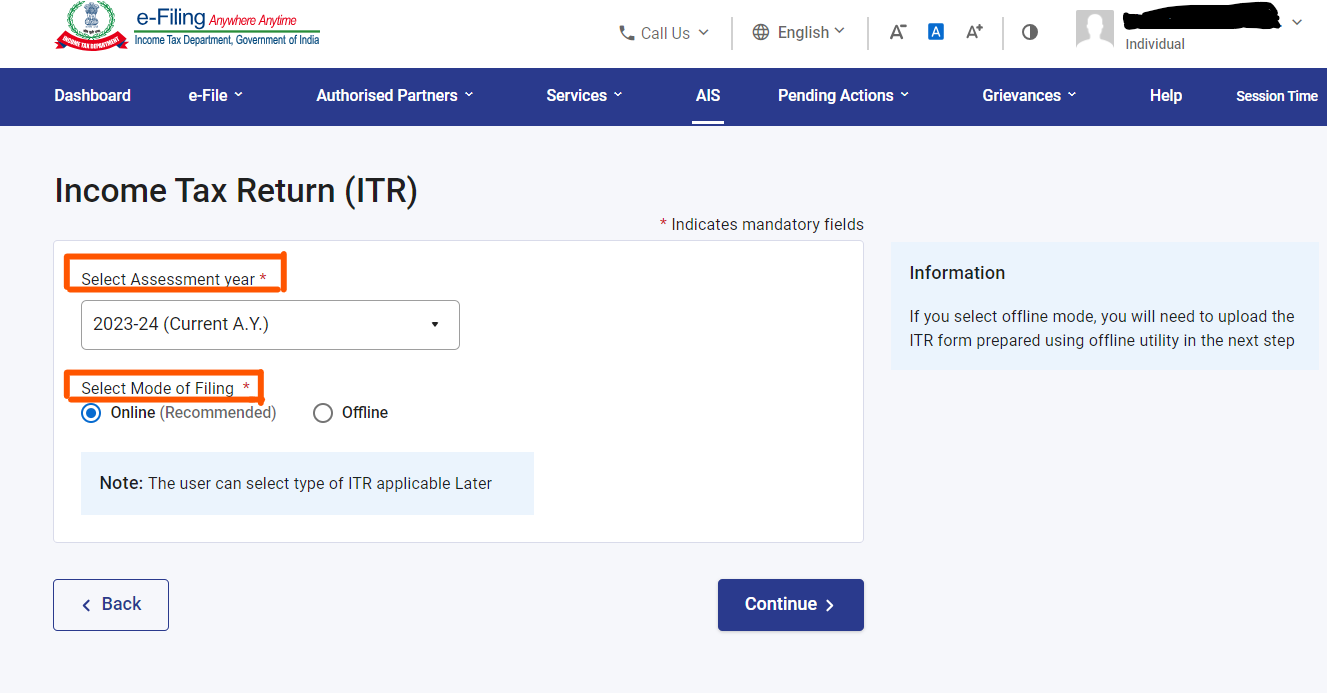Image resolution: width=1327 pixels, height=693 pixels.
Task: Toggle the dark theme contrast icon
Action: pos(1029,32)
